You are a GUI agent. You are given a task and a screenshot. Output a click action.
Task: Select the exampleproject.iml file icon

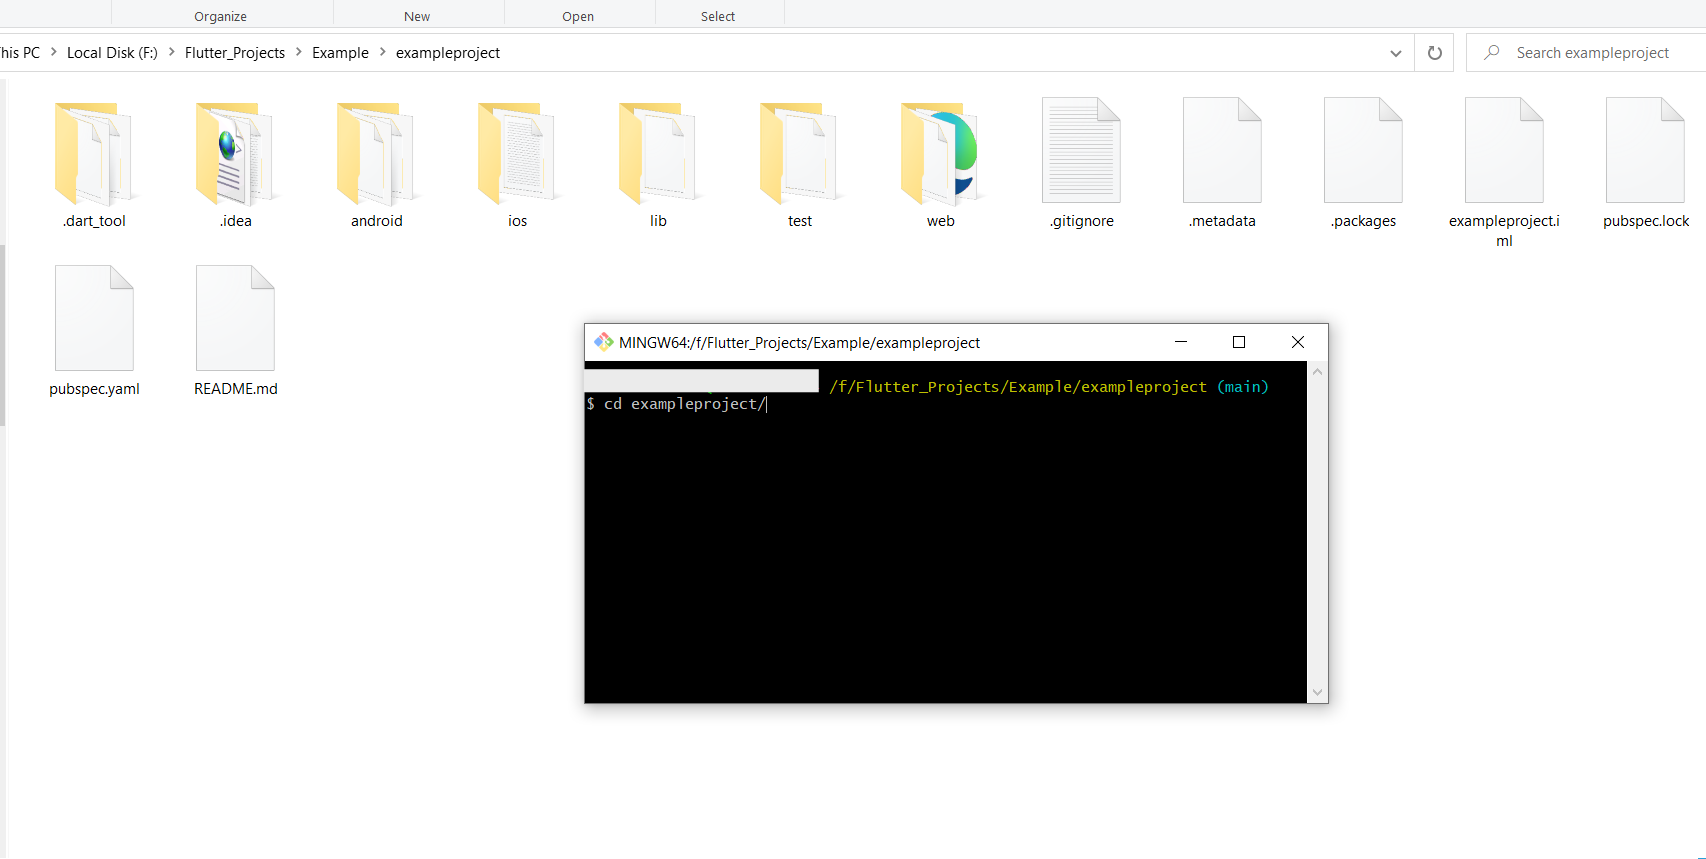point(1504,150)
